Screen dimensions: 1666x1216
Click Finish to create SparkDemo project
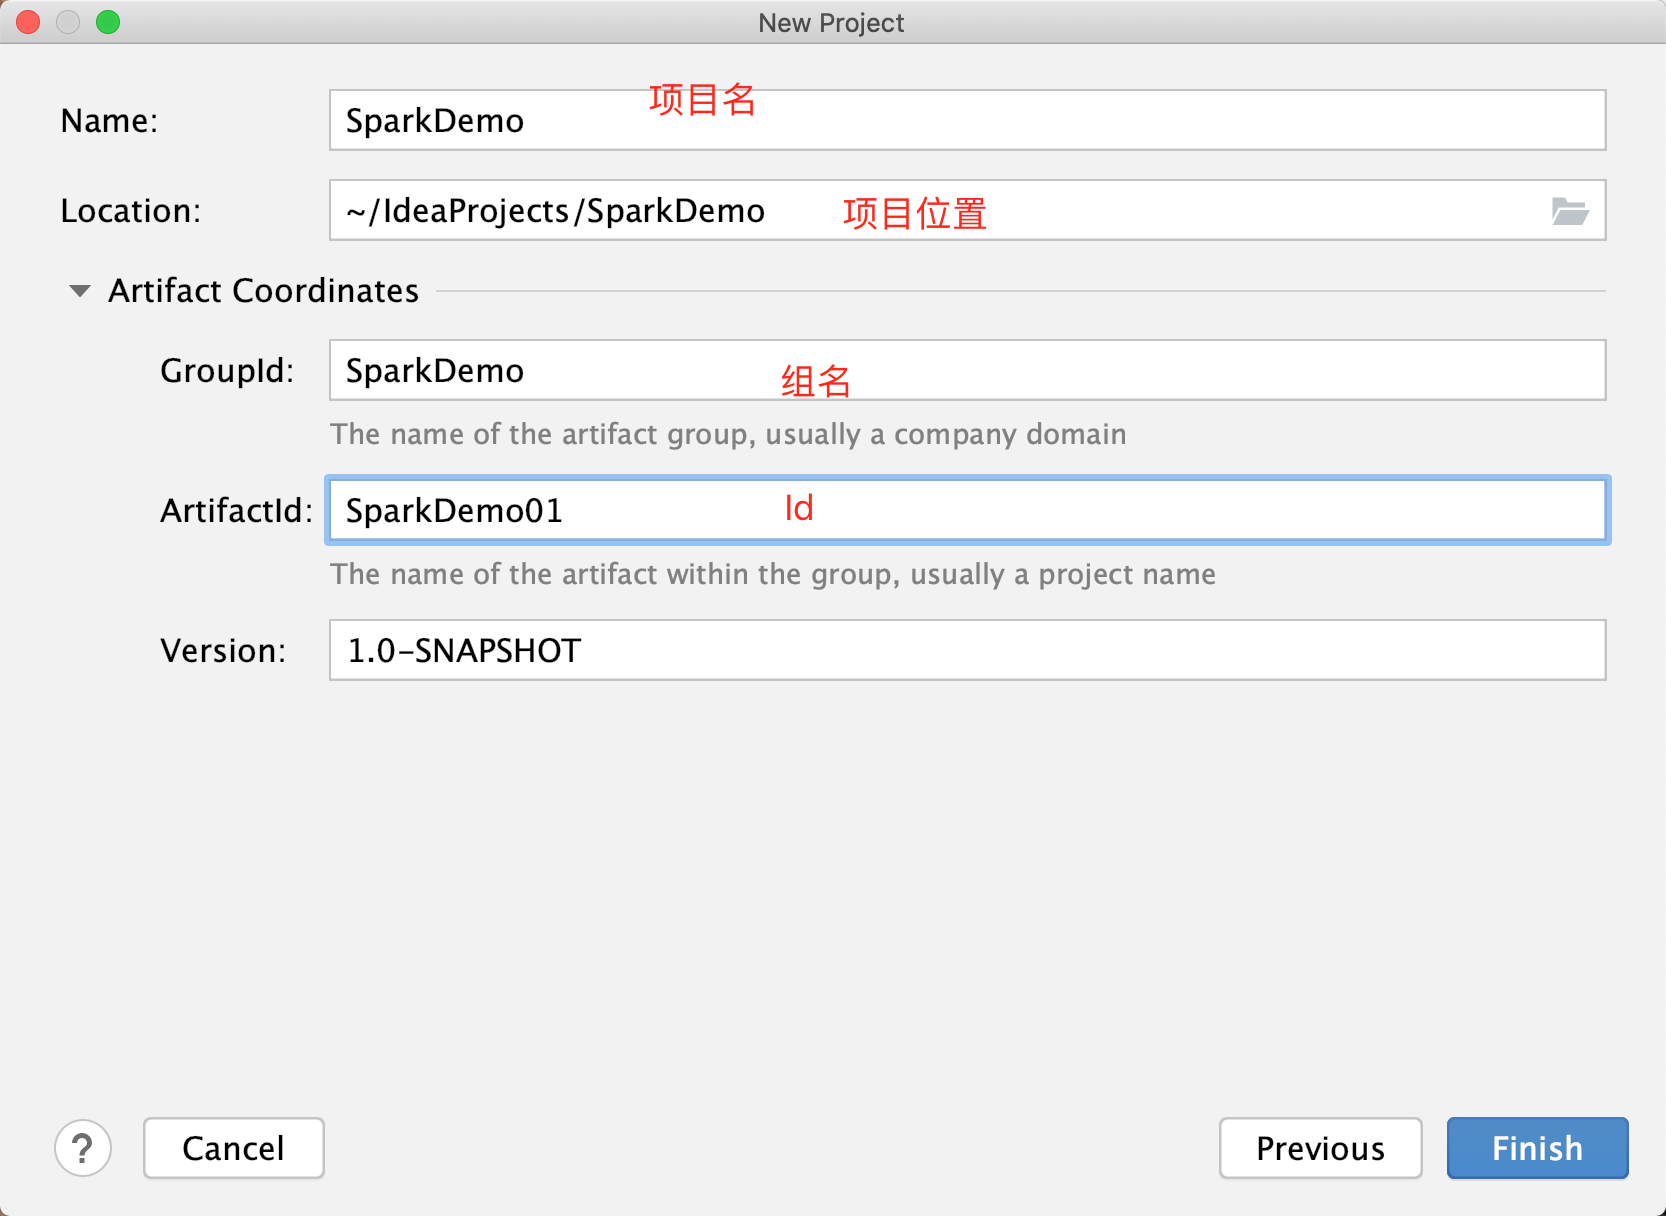tap(1537, 1148)
